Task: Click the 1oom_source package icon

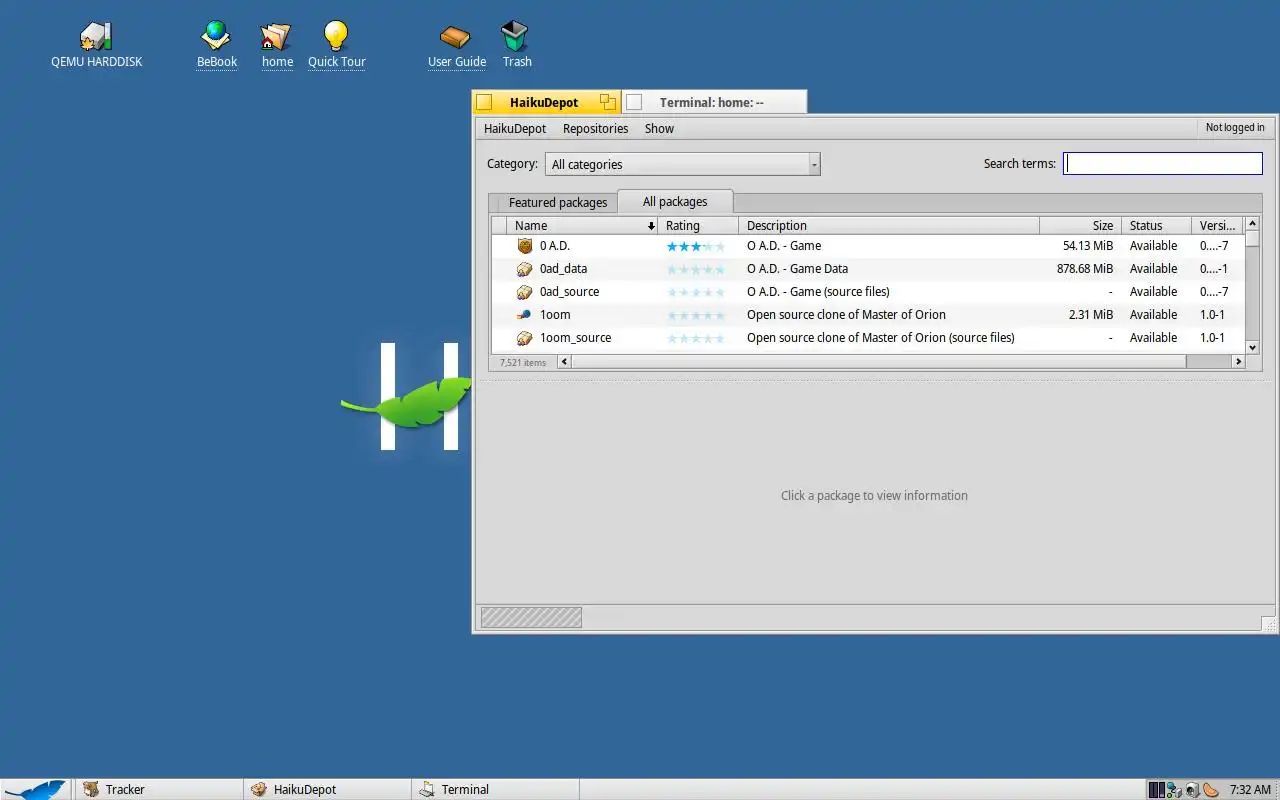Action: [524, 338]
